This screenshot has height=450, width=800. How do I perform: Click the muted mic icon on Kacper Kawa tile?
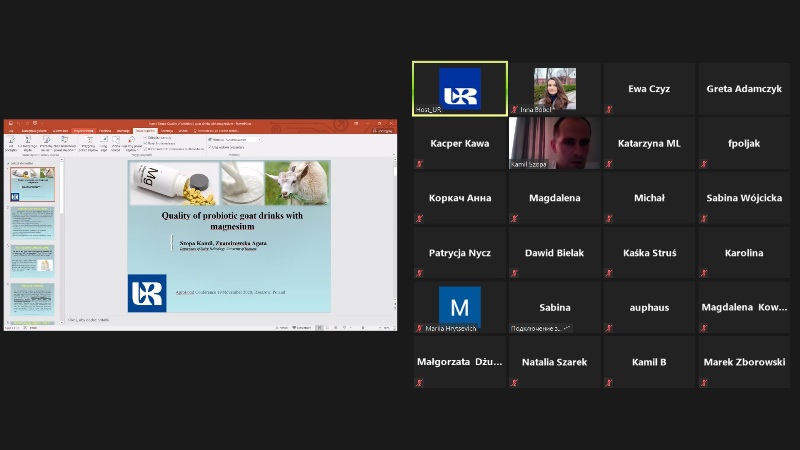click(x=419, y=164)
